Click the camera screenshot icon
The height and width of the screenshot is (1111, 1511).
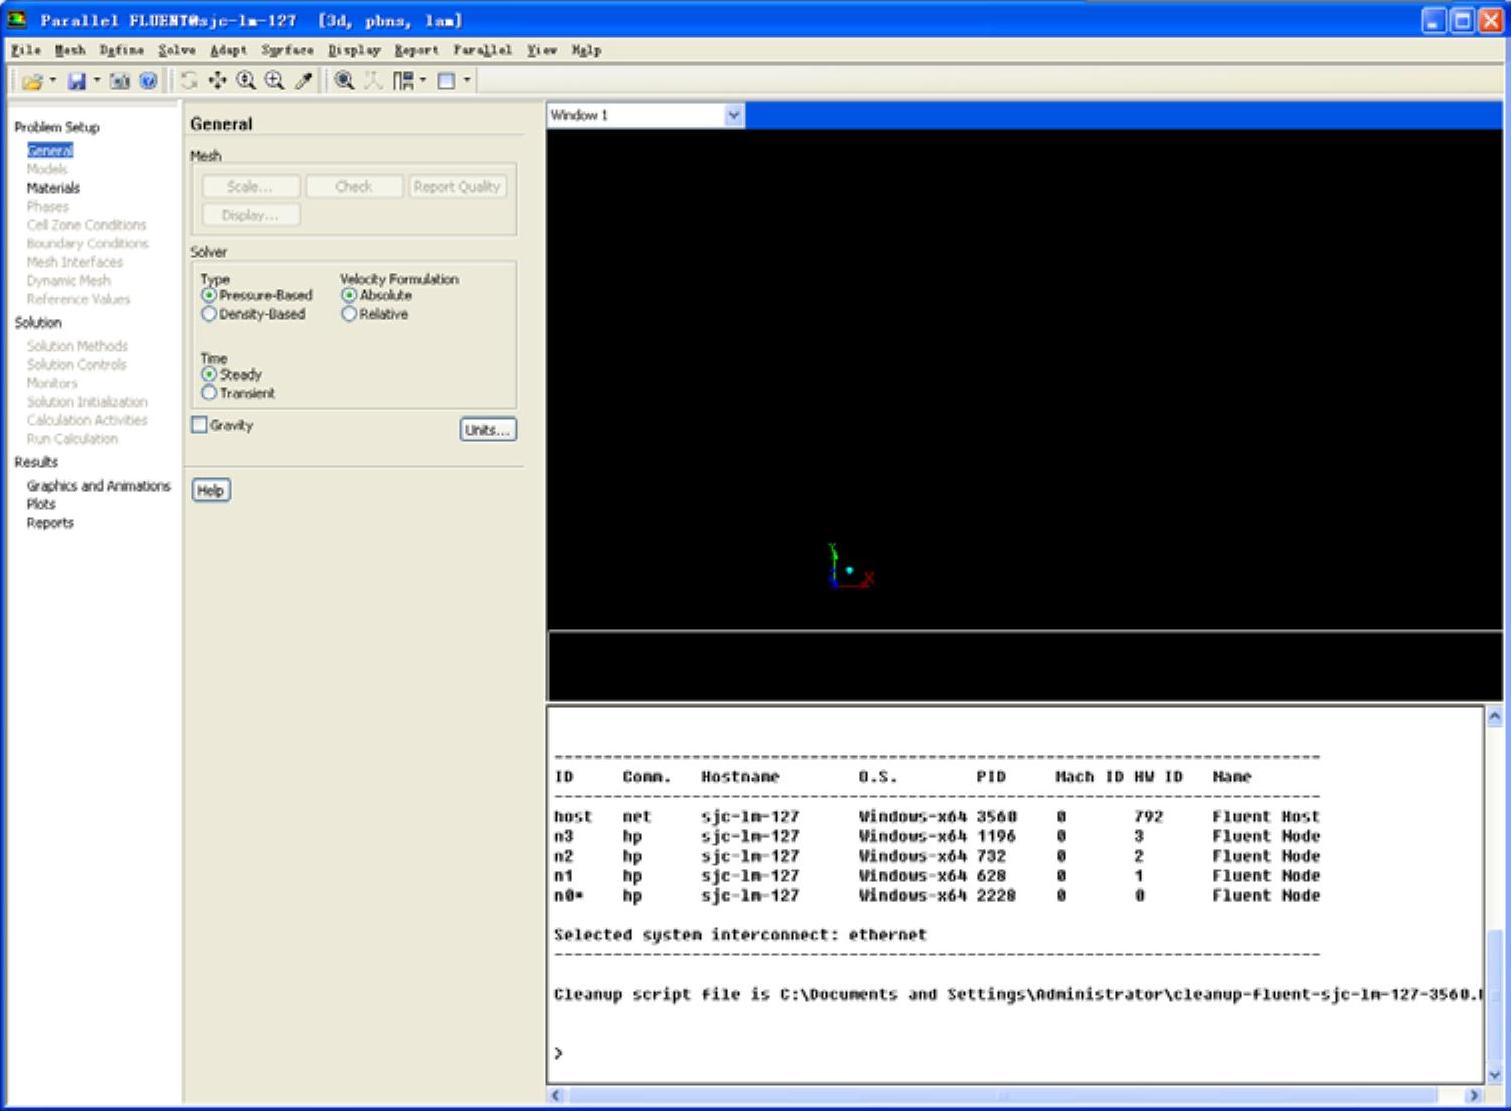tap(120, 81)
